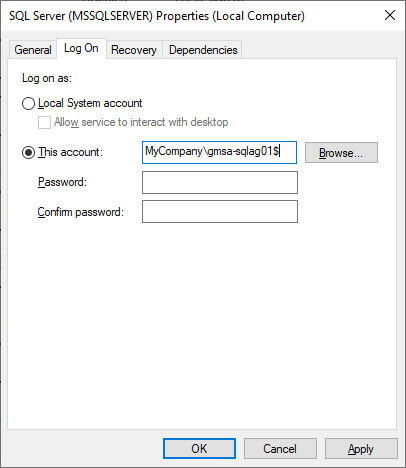The height and width of the screenshot is (468, 406).
Task: Click the Confirm password: label text
Action: click(81, 212)
